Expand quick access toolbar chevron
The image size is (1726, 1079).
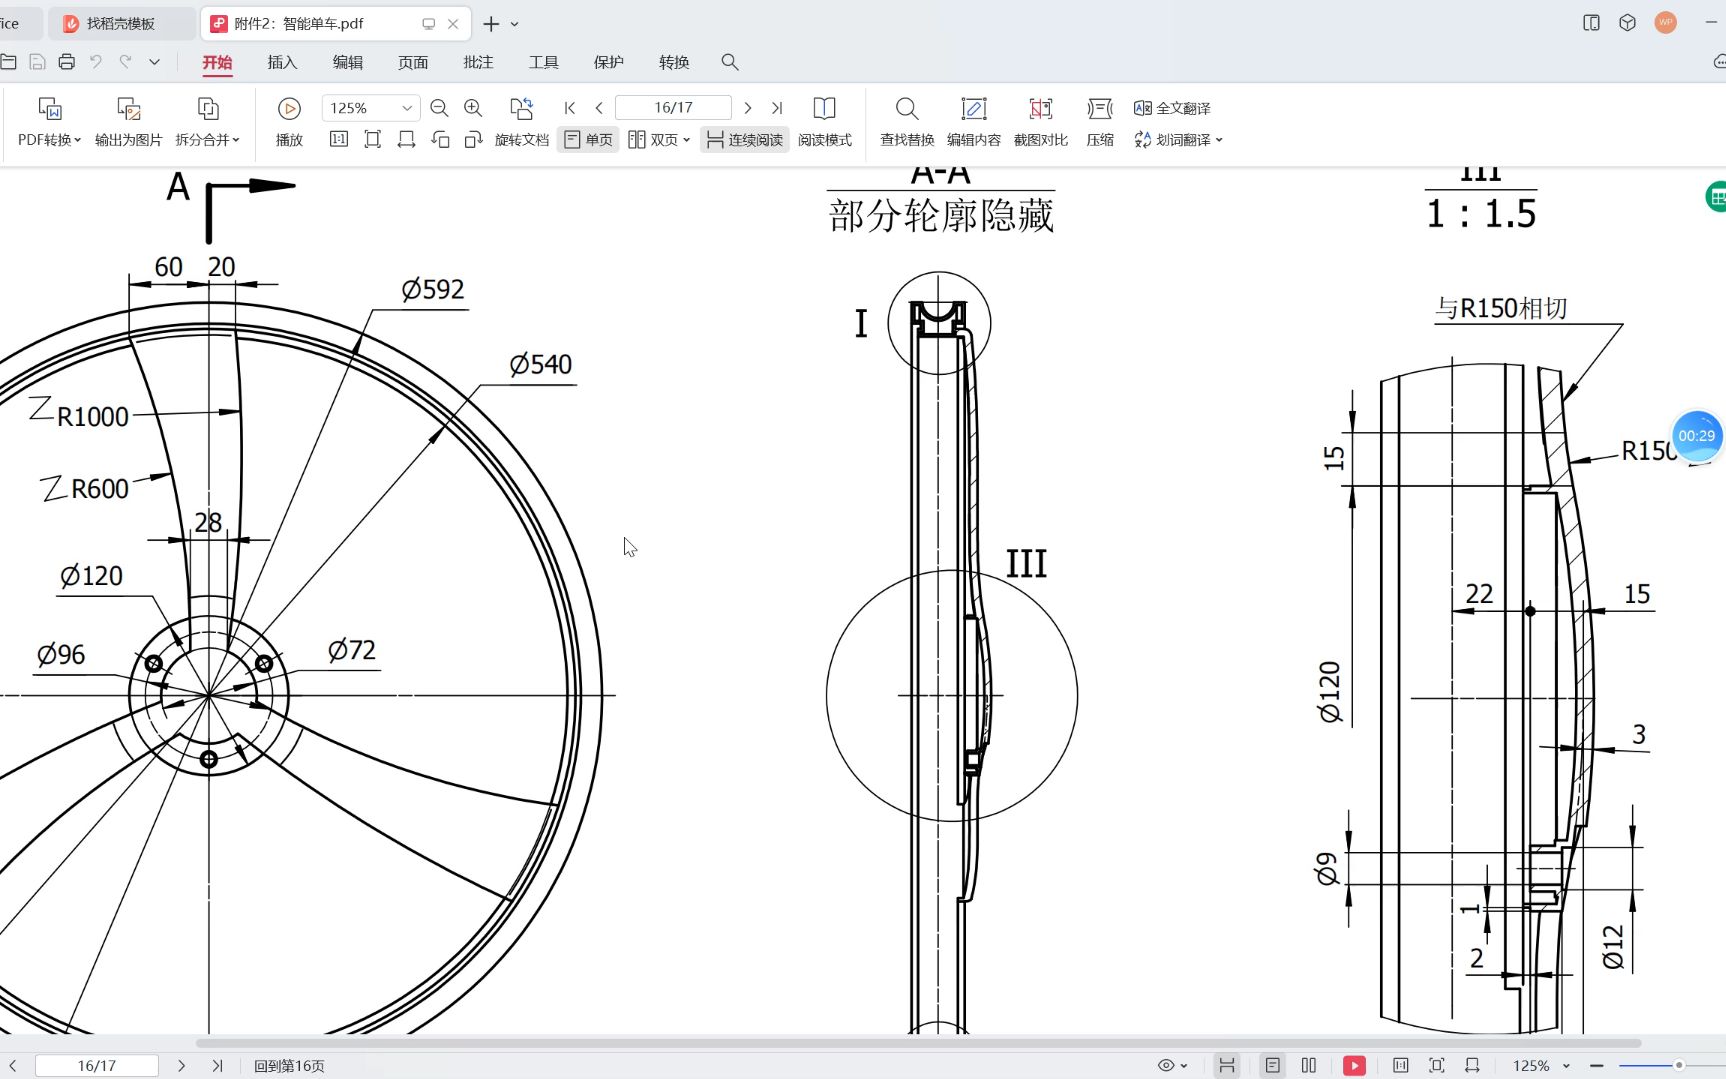click(x=155, y=62)
